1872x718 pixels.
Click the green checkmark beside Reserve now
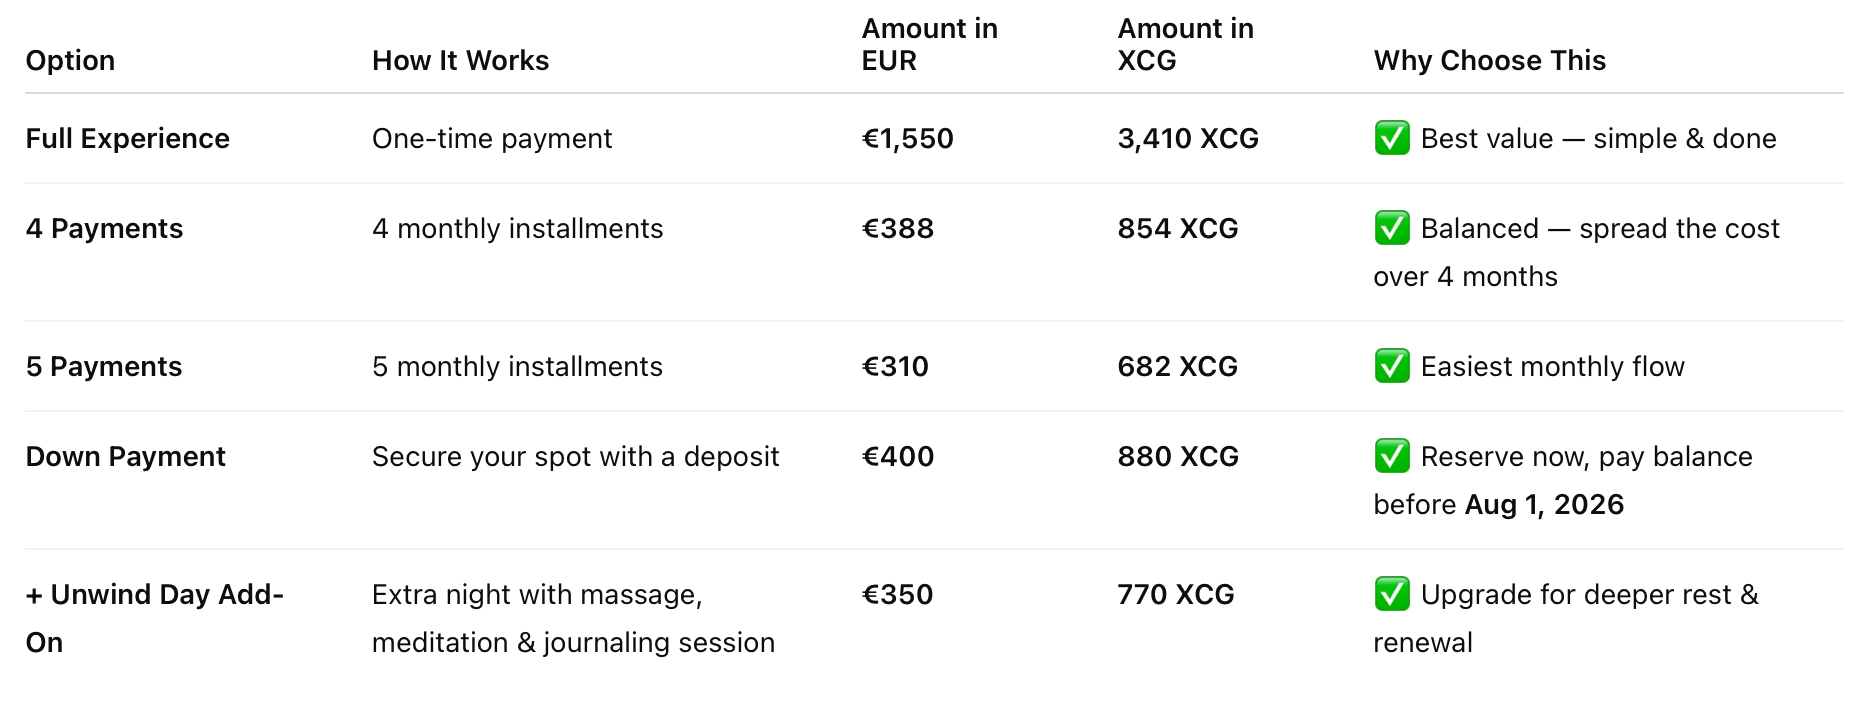(x=1392, y=456)
